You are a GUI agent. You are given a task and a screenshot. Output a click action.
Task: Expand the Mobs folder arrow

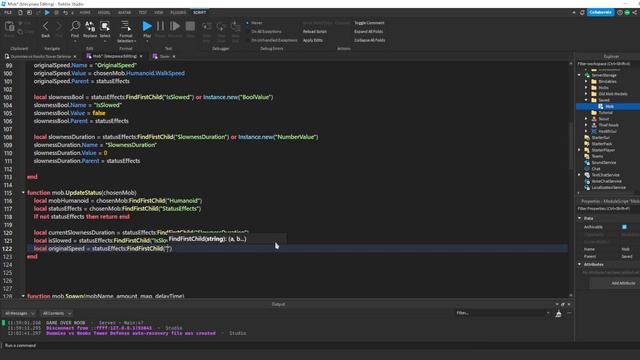pyautogui.click(x=587, y=87)
